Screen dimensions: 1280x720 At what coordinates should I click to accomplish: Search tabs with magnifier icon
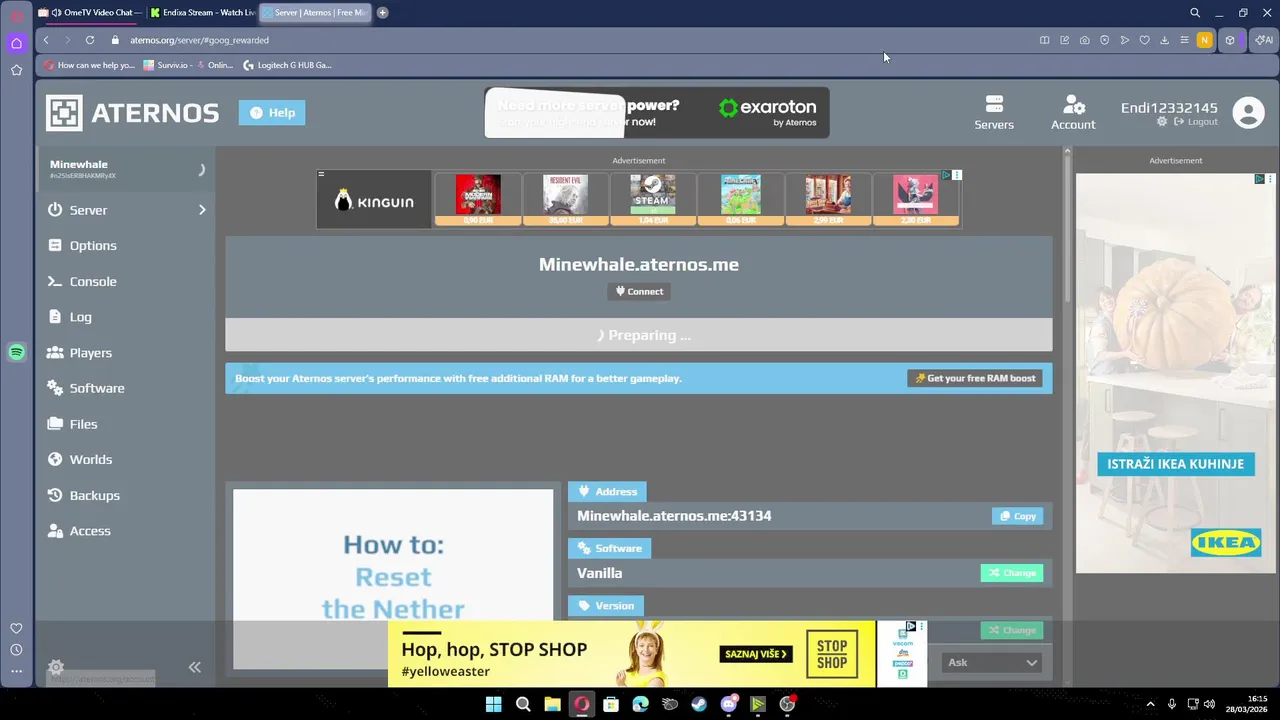[1194, 13]
